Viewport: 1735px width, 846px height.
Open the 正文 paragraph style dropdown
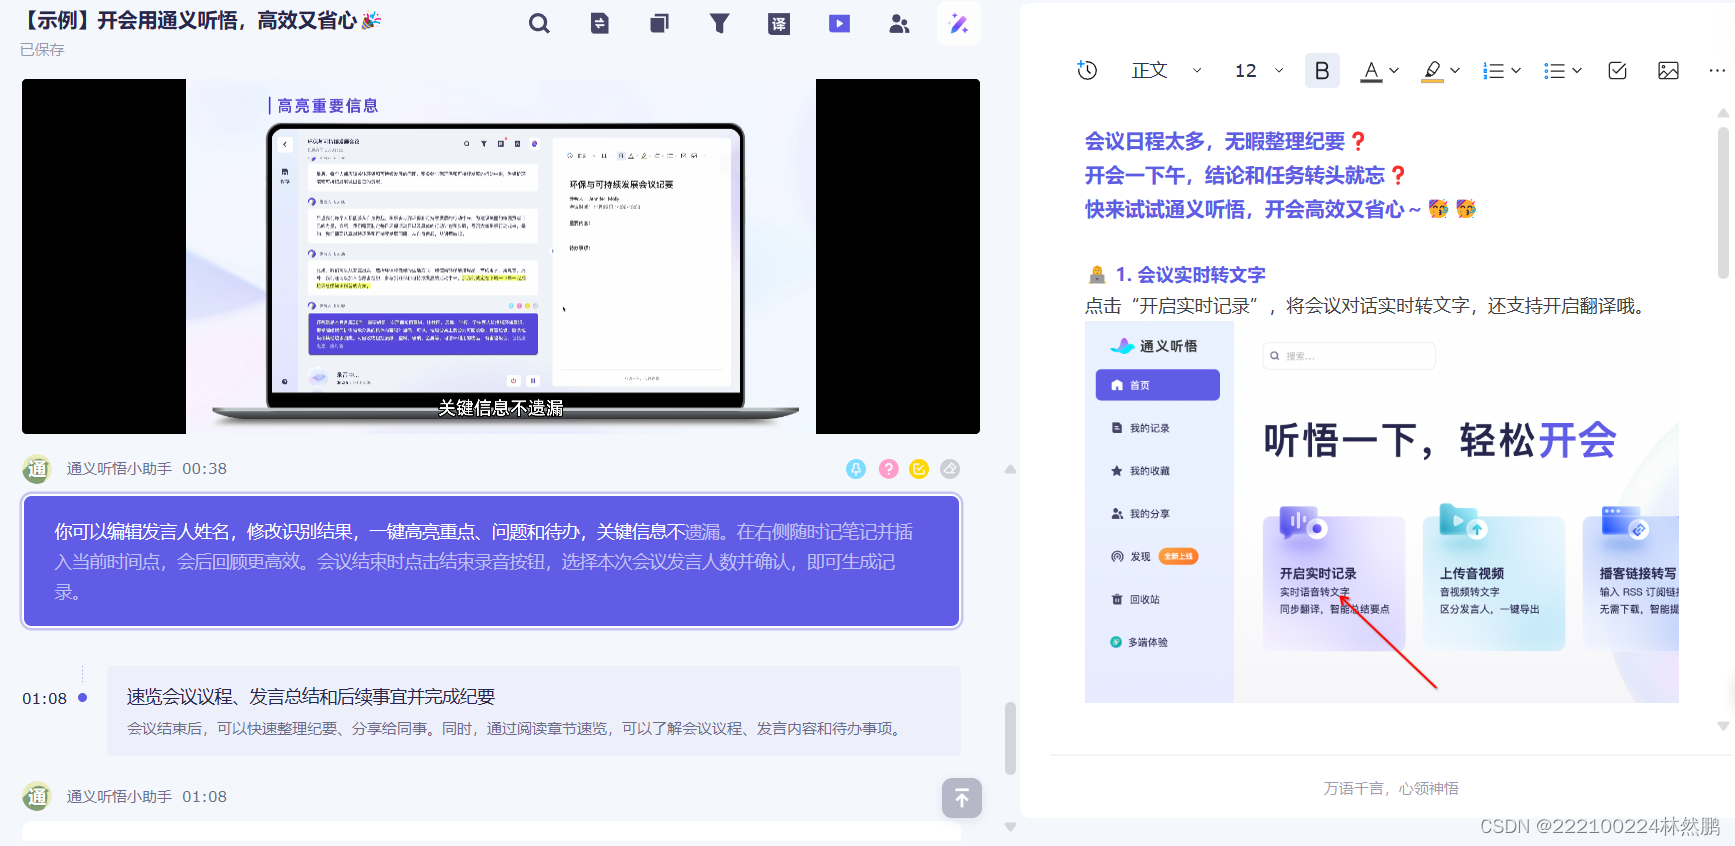click(x=1166, y=70)
